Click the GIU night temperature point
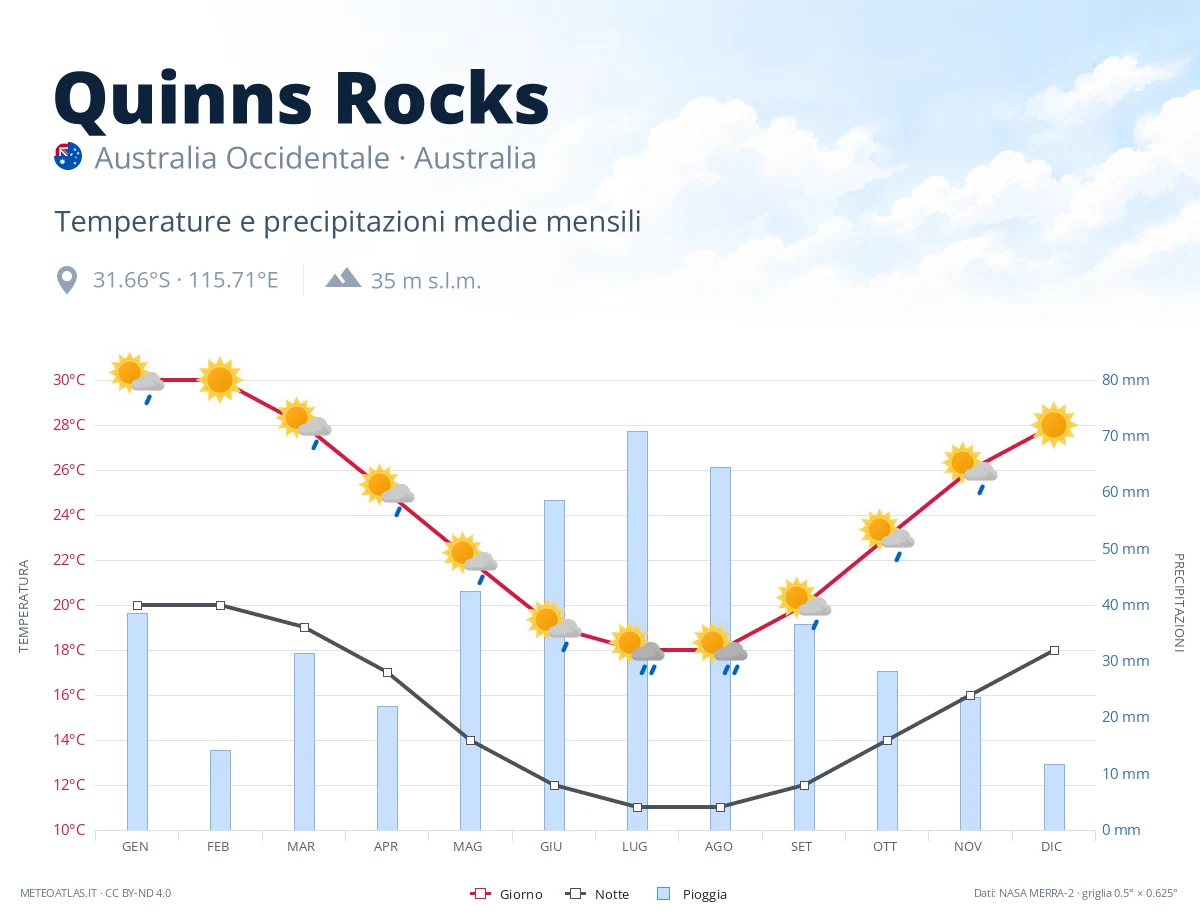 click(554, 785)
